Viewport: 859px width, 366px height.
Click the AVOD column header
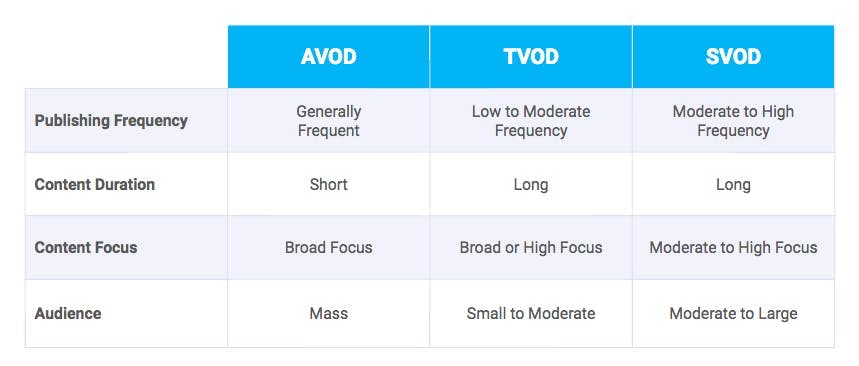329,56
